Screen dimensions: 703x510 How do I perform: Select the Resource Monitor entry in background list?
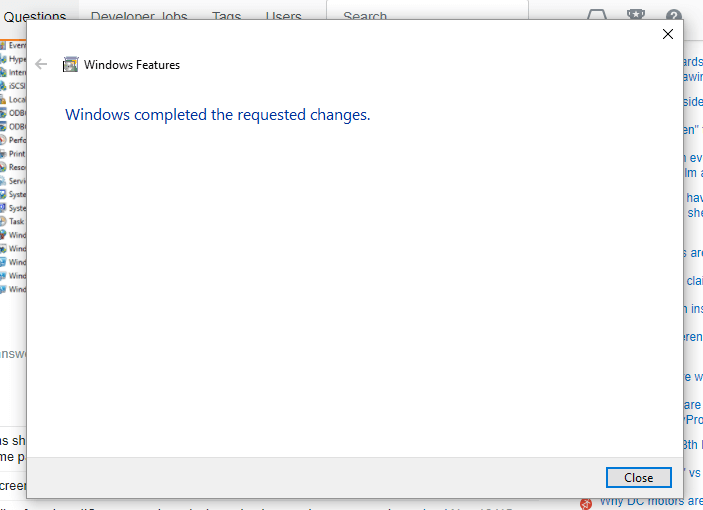click(13, 167)
